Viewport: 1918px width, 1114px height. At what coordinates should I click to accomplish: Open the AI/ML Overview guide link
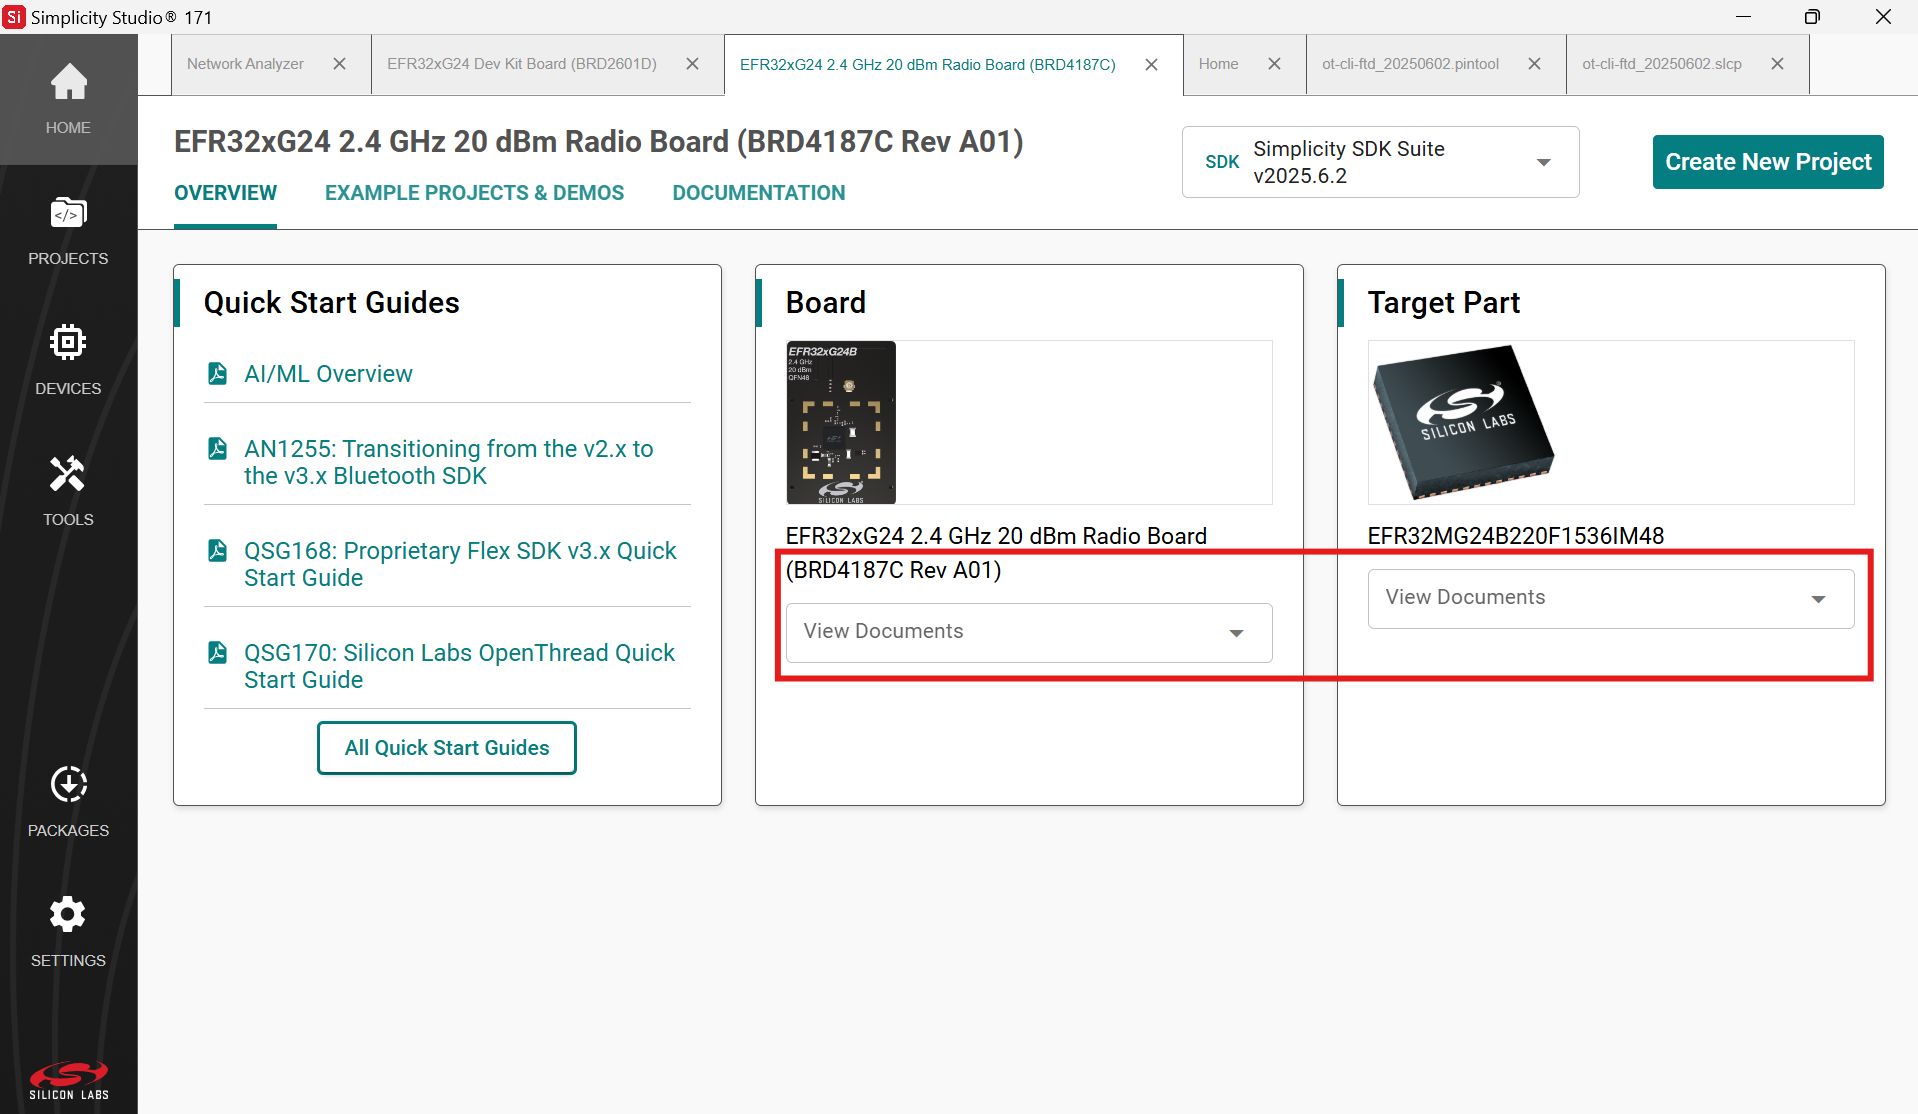pos(328,374)
